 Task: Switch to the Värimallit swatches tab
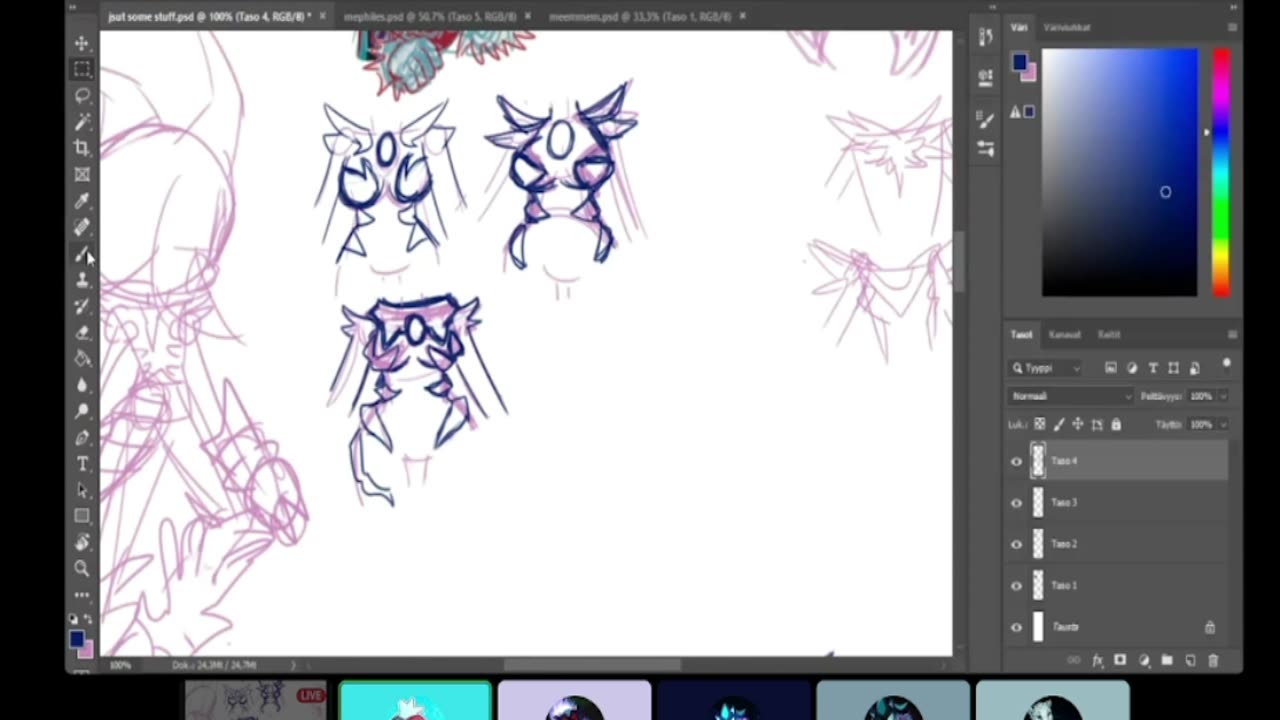[x=1067, y=27]
